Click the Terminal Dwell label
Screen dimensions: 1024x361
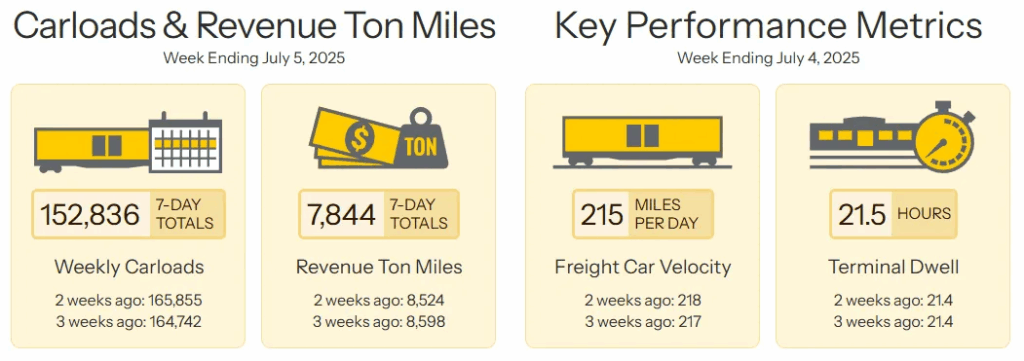click(893, 267)
